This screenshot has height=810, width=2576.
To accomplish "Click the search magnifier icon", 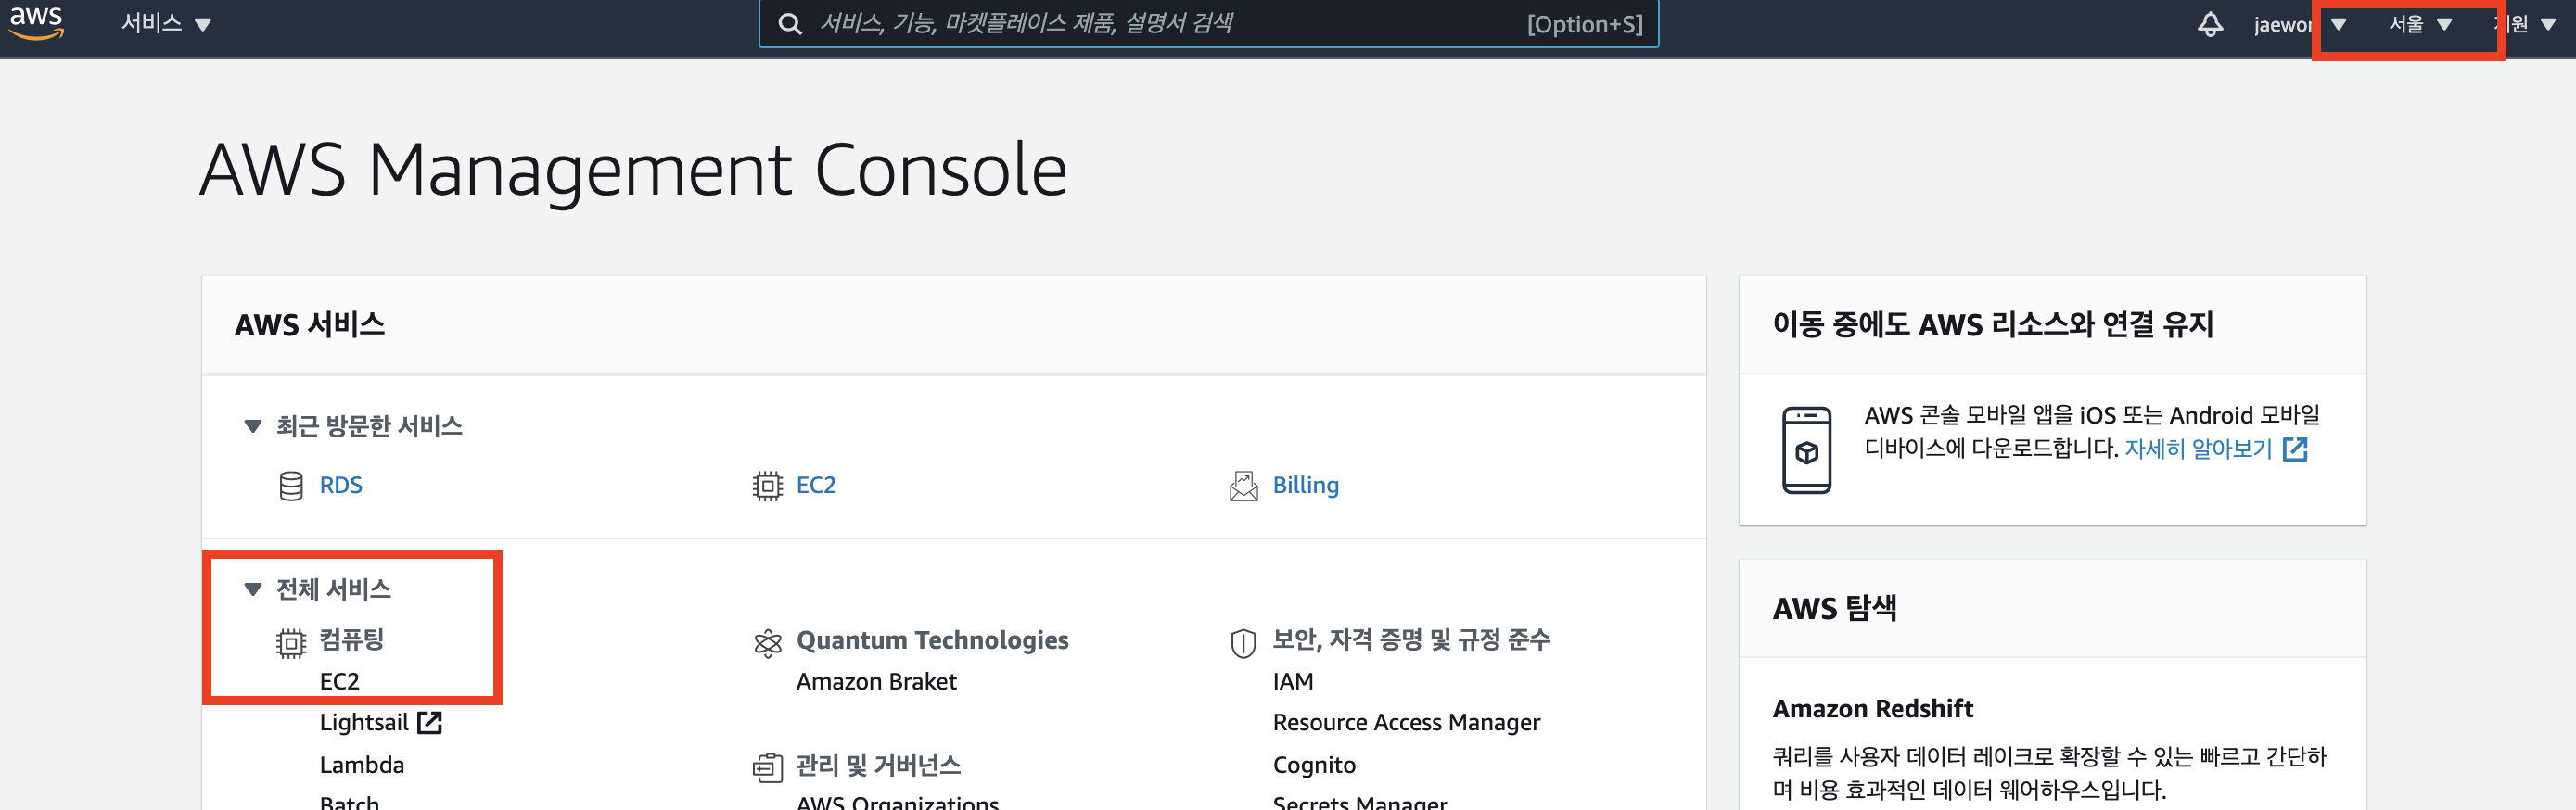I will pyautogui.click(x=790, y=24).
